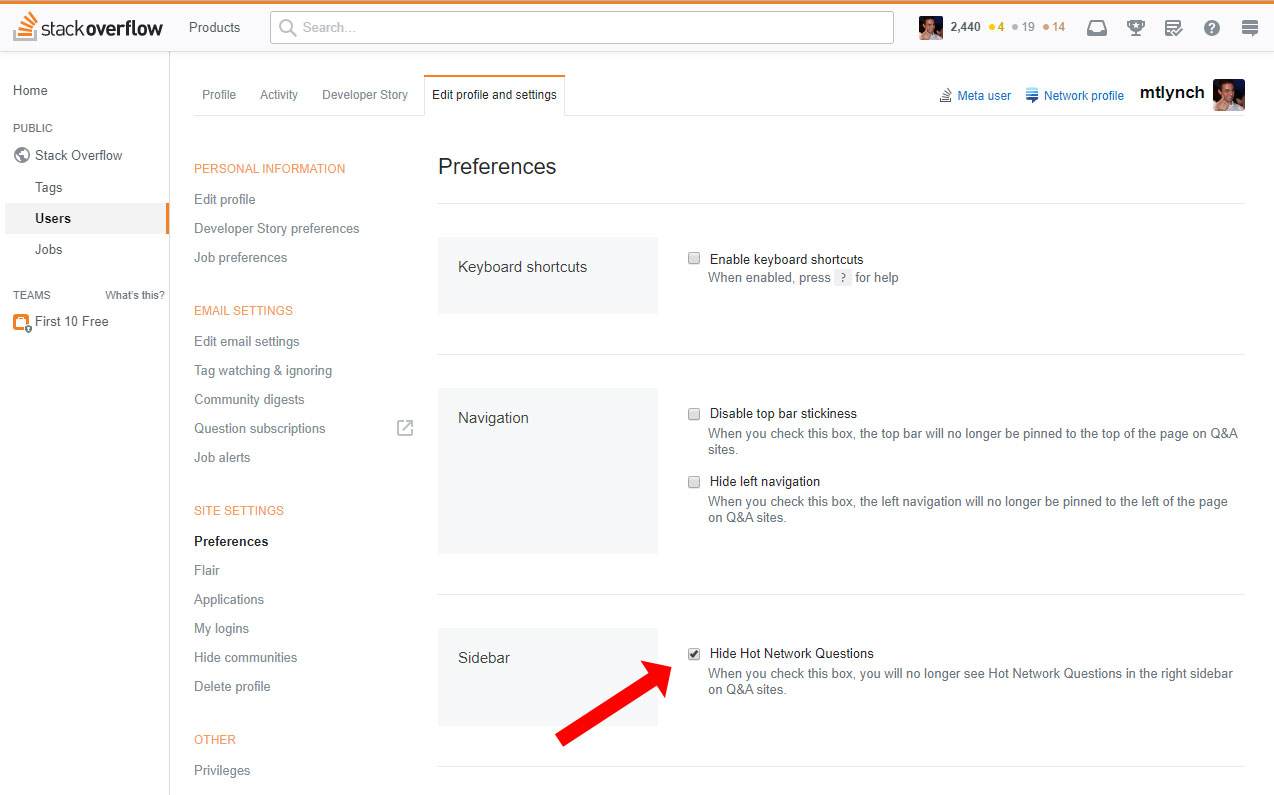This screenshot has height=795, width=1274.
Task: Switch to the Developer Story tab
Action: [365, 95]
